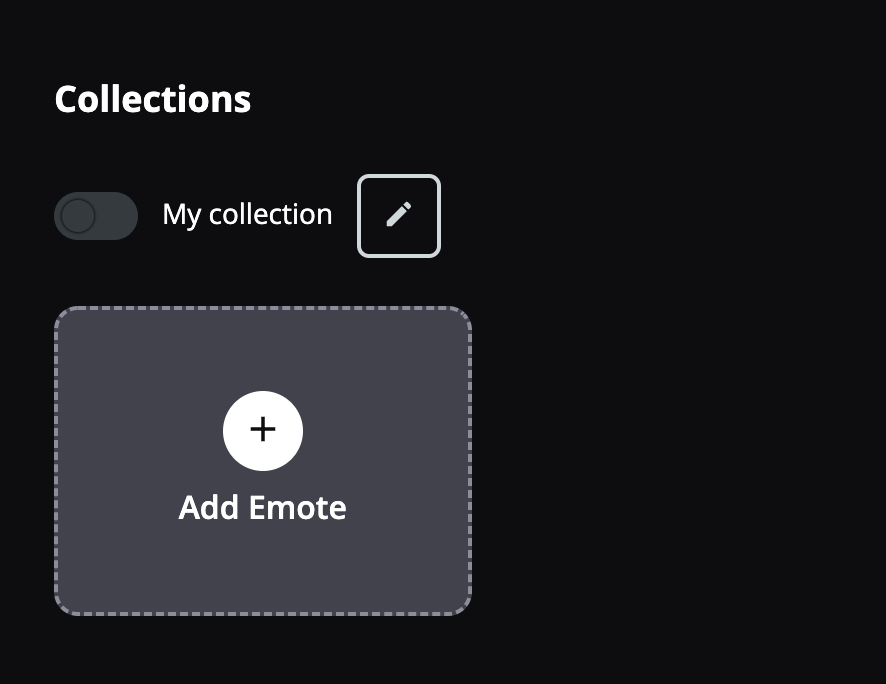Viewport: 886px width, 684px height.
Task: Edit the My collection name
Action: coord(399,216)
